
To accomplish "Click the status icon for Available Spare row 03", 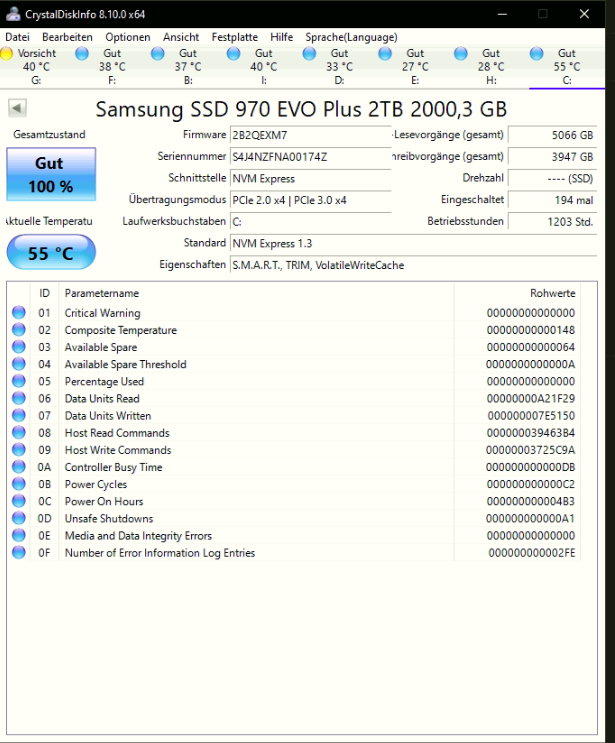I will pos(18,347).
